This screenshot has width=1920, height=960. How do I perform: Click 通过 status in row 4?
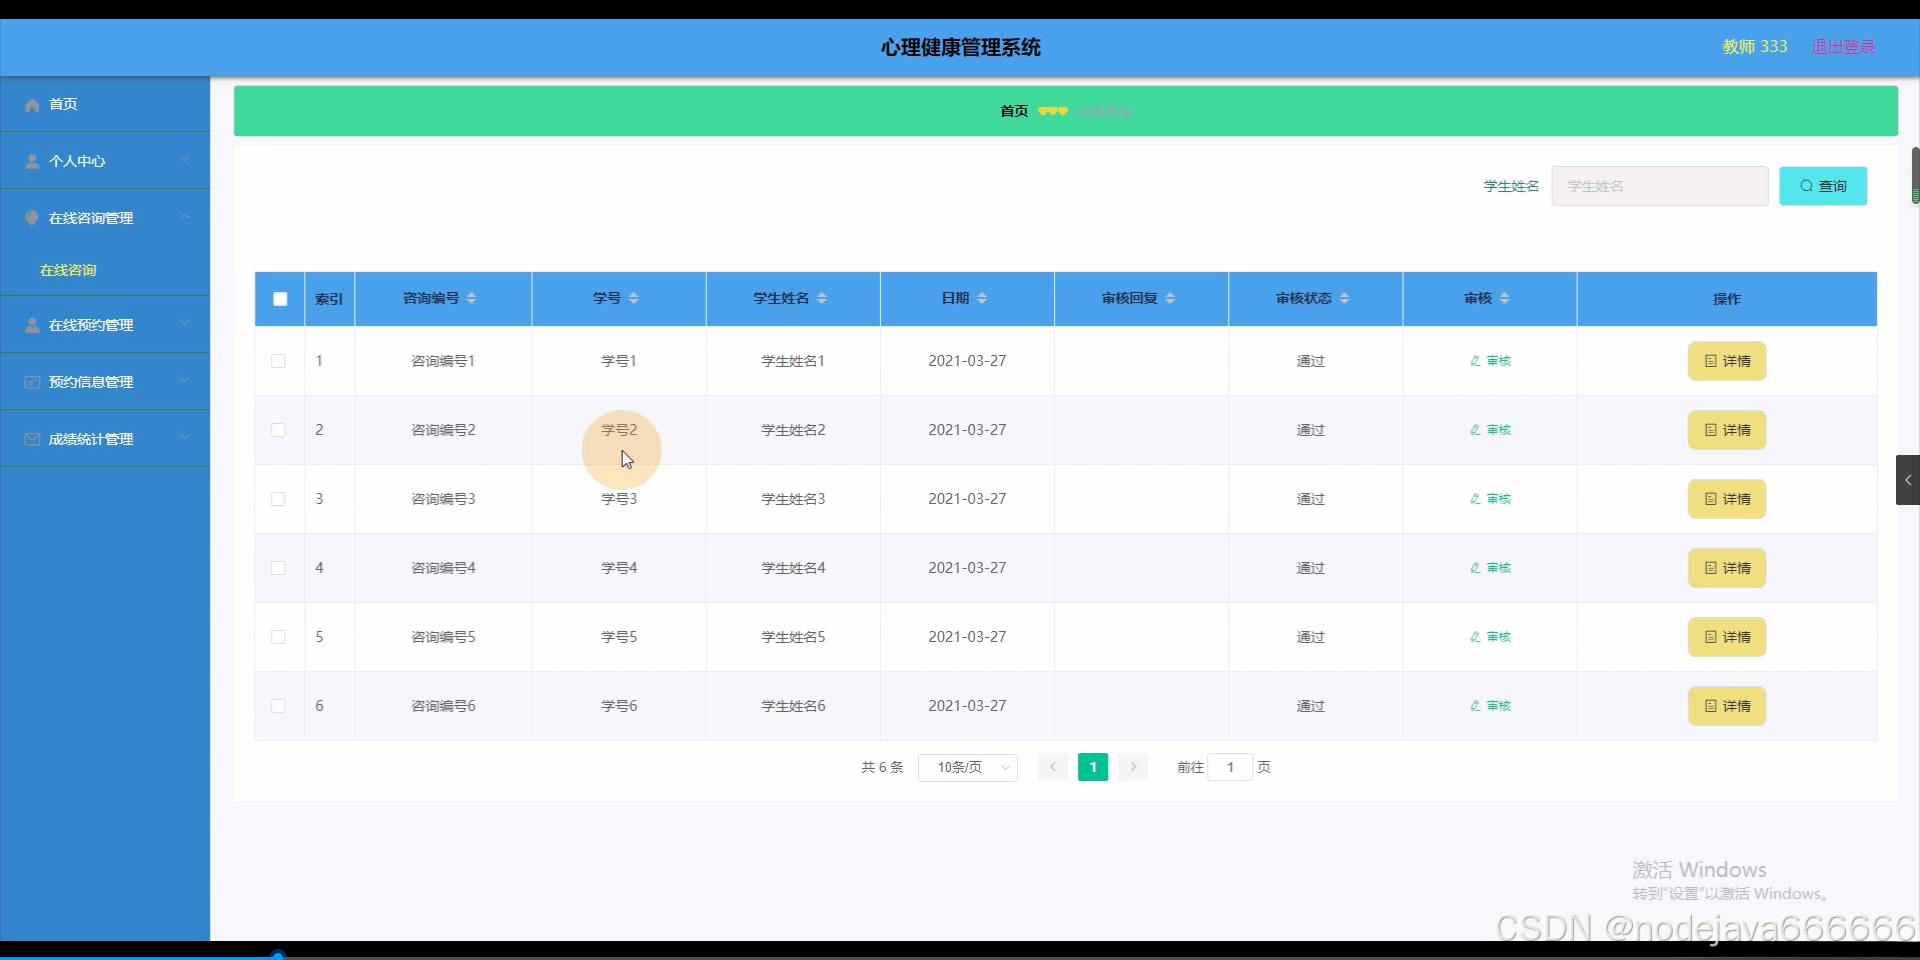click(x=1311, y=568)
